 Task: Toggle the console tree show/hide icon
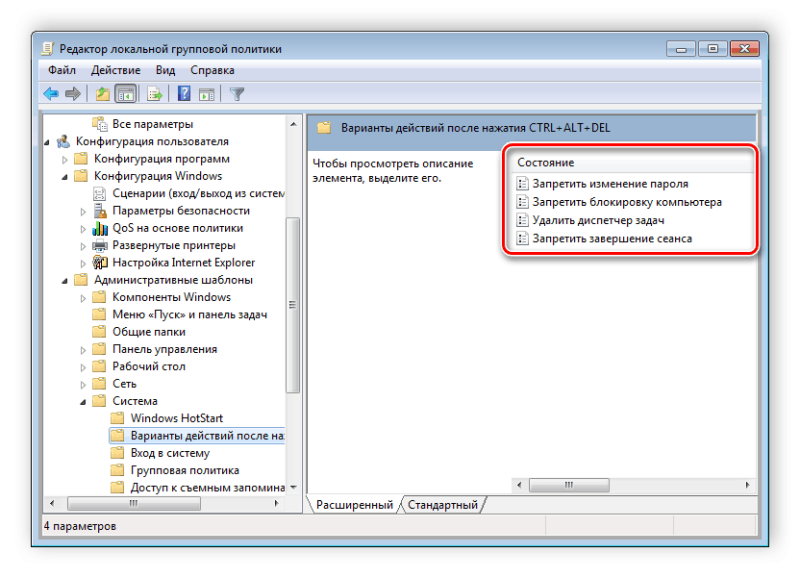click(x=126, y=94)
